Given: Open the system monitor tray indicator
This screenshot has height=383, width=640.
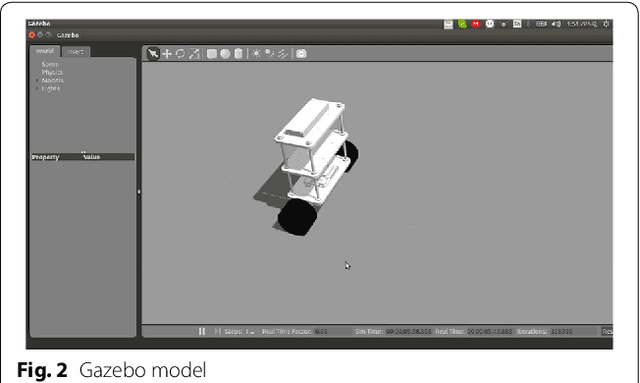Looking at the screenshot, I should pyautogui.click(x=448, y=24).
